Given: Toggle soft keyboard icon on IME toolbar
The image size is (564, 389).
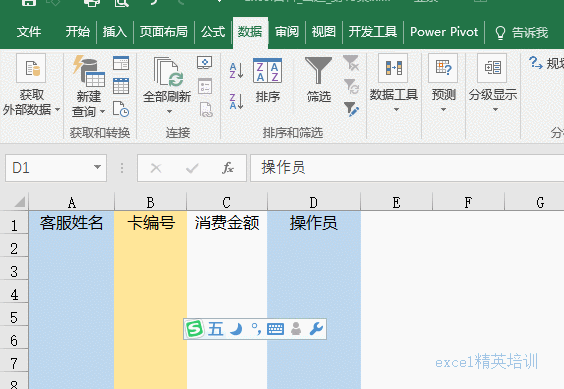Looking at the screenshot, I should click(x=276, y=329).
